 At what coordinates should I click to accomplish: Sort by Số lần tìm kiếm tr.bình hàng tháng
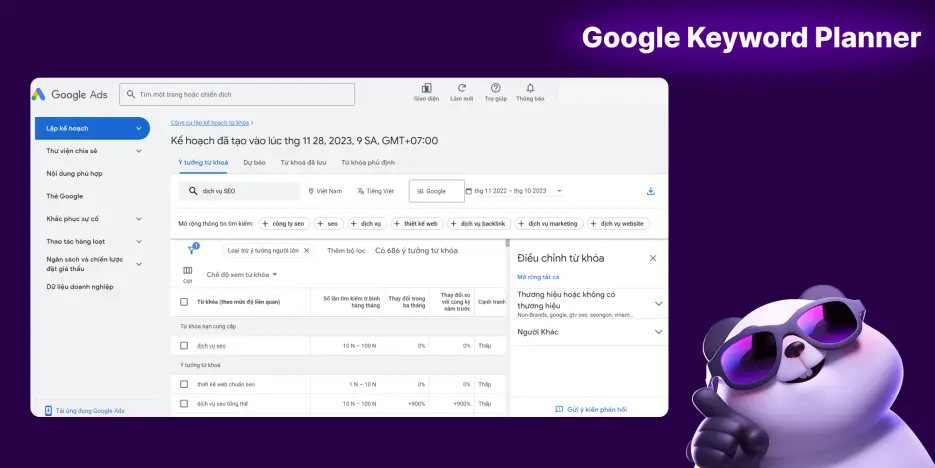(x=351, y=302)
